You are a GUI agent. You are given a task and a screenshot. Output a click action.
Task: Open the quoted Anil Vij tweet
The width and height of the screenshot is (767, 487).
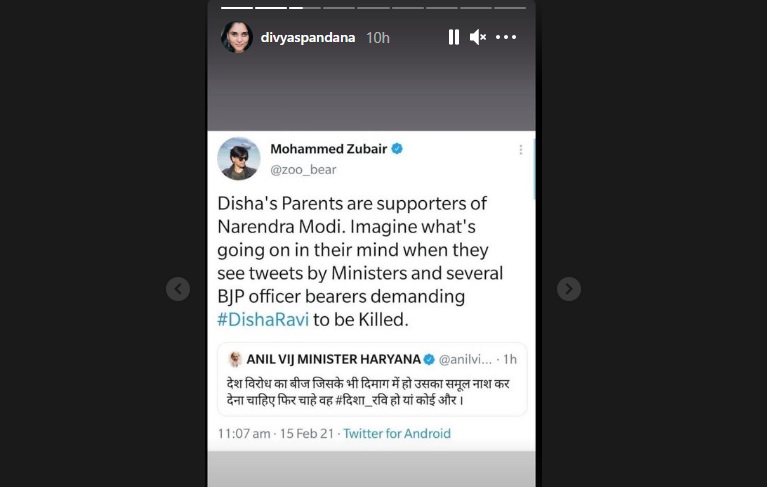point(372,379)
